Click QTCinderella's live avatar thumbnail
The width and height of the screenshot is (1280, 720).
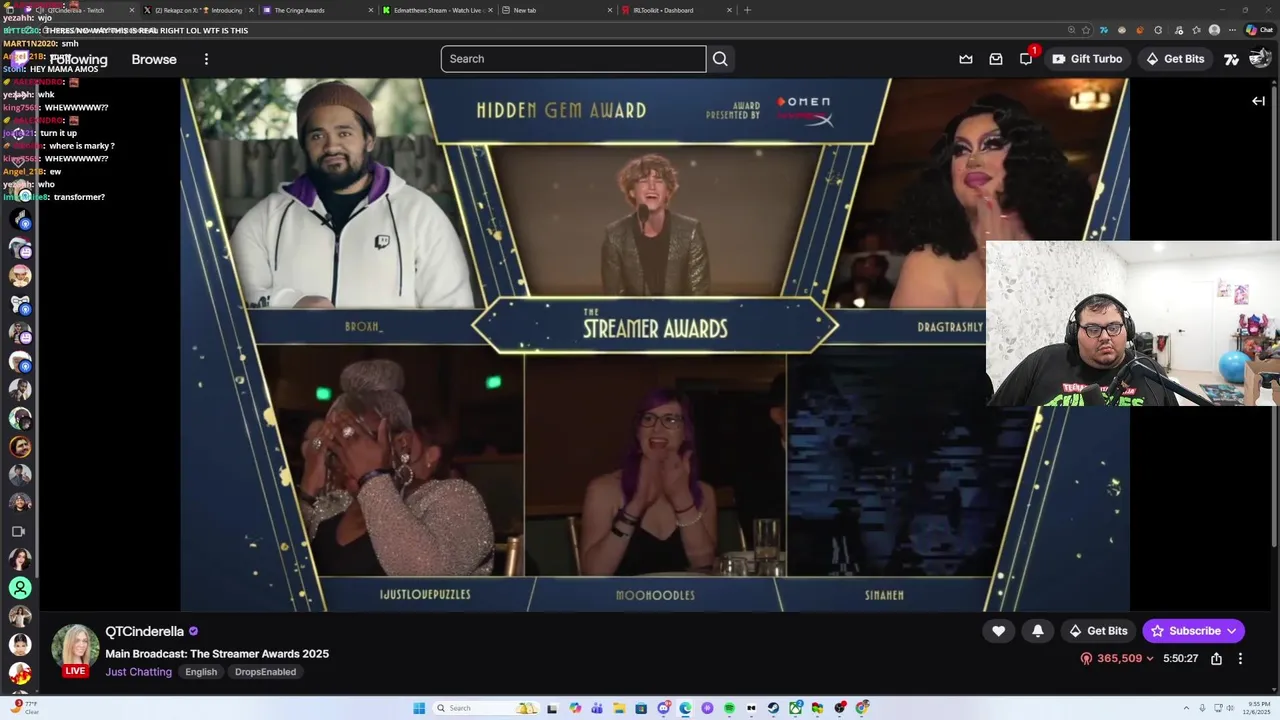(x=75, y=650)
